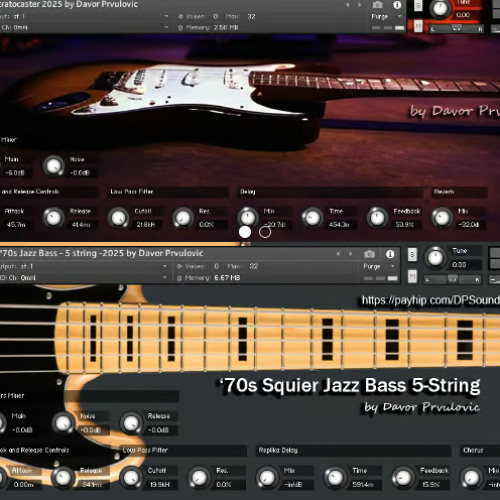Click Tune knob of Stratocaster instrument
This screenshot has height=500, width=500.
click(440, 8)
